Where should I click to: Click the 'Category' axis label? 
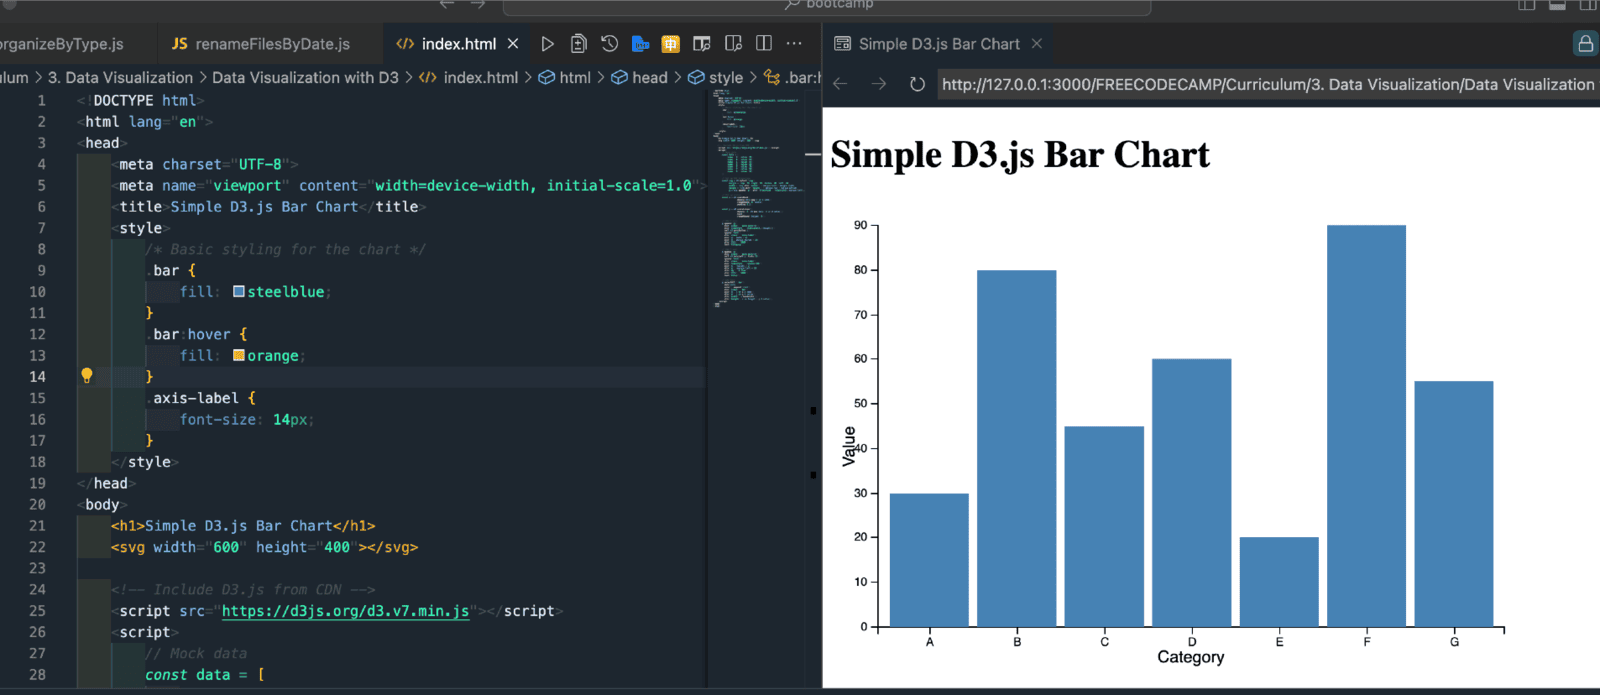coord(1190,657)
